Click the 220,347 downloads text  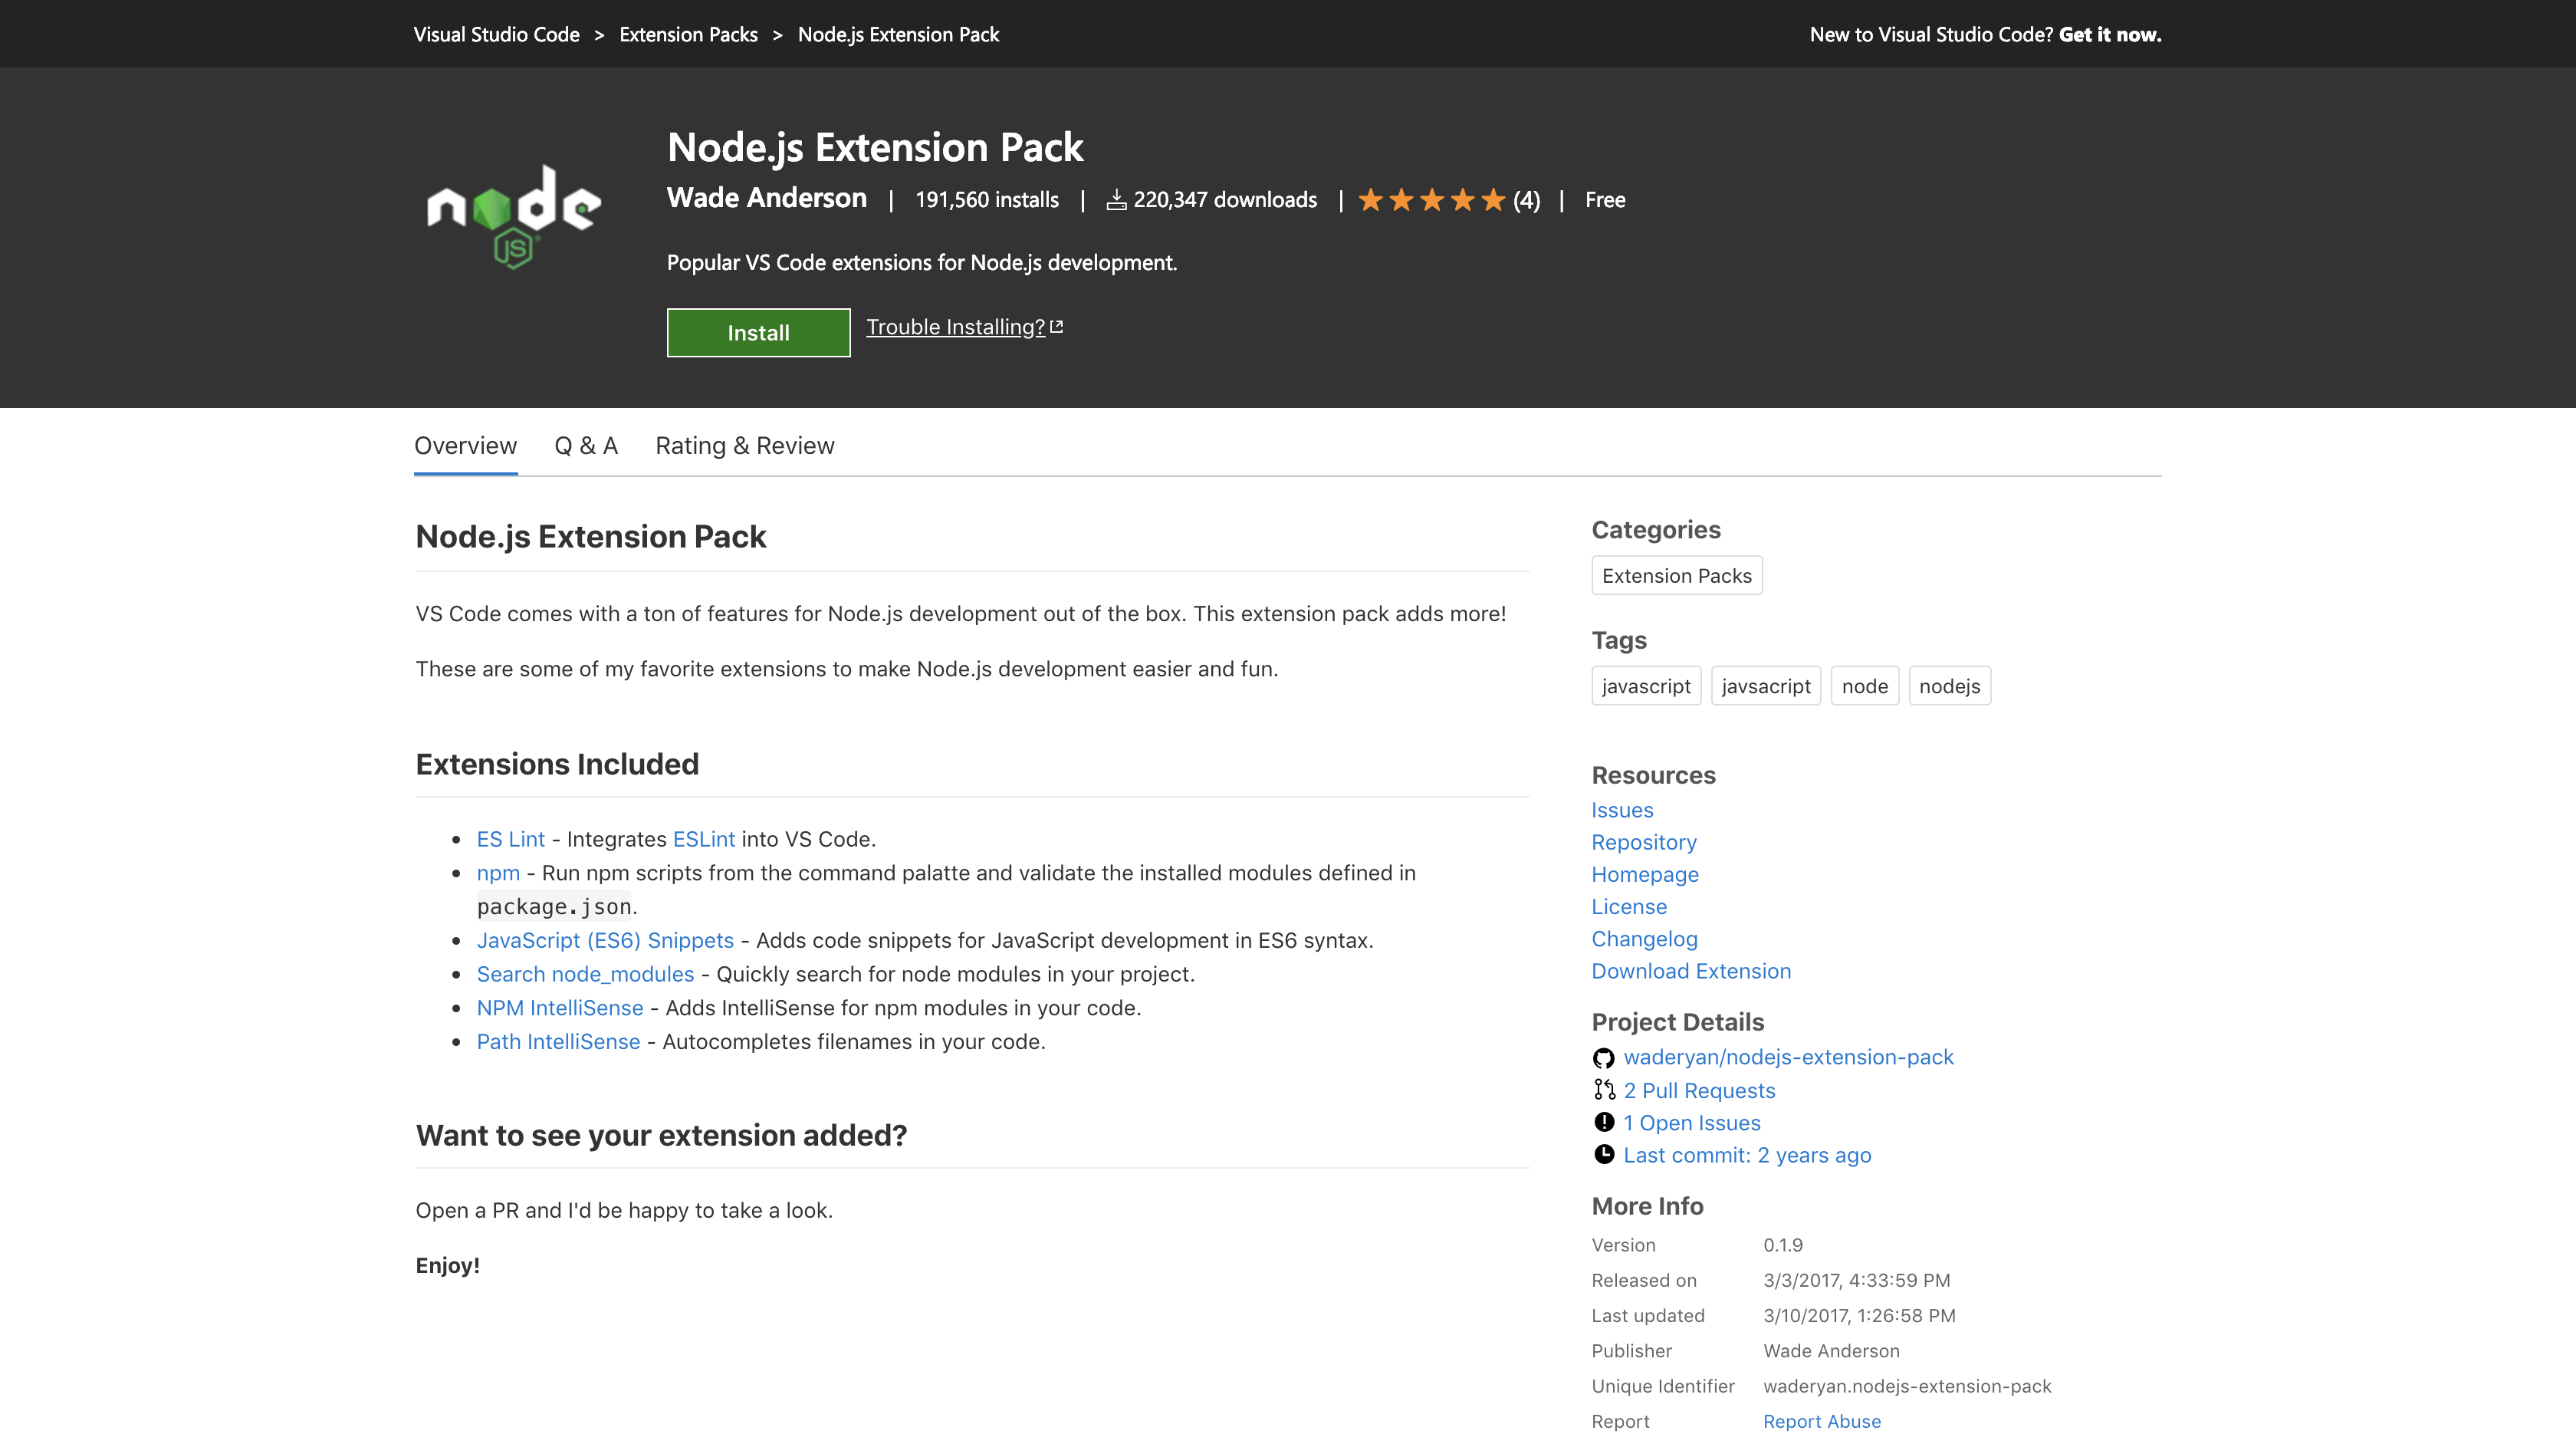pos(1225,200)
